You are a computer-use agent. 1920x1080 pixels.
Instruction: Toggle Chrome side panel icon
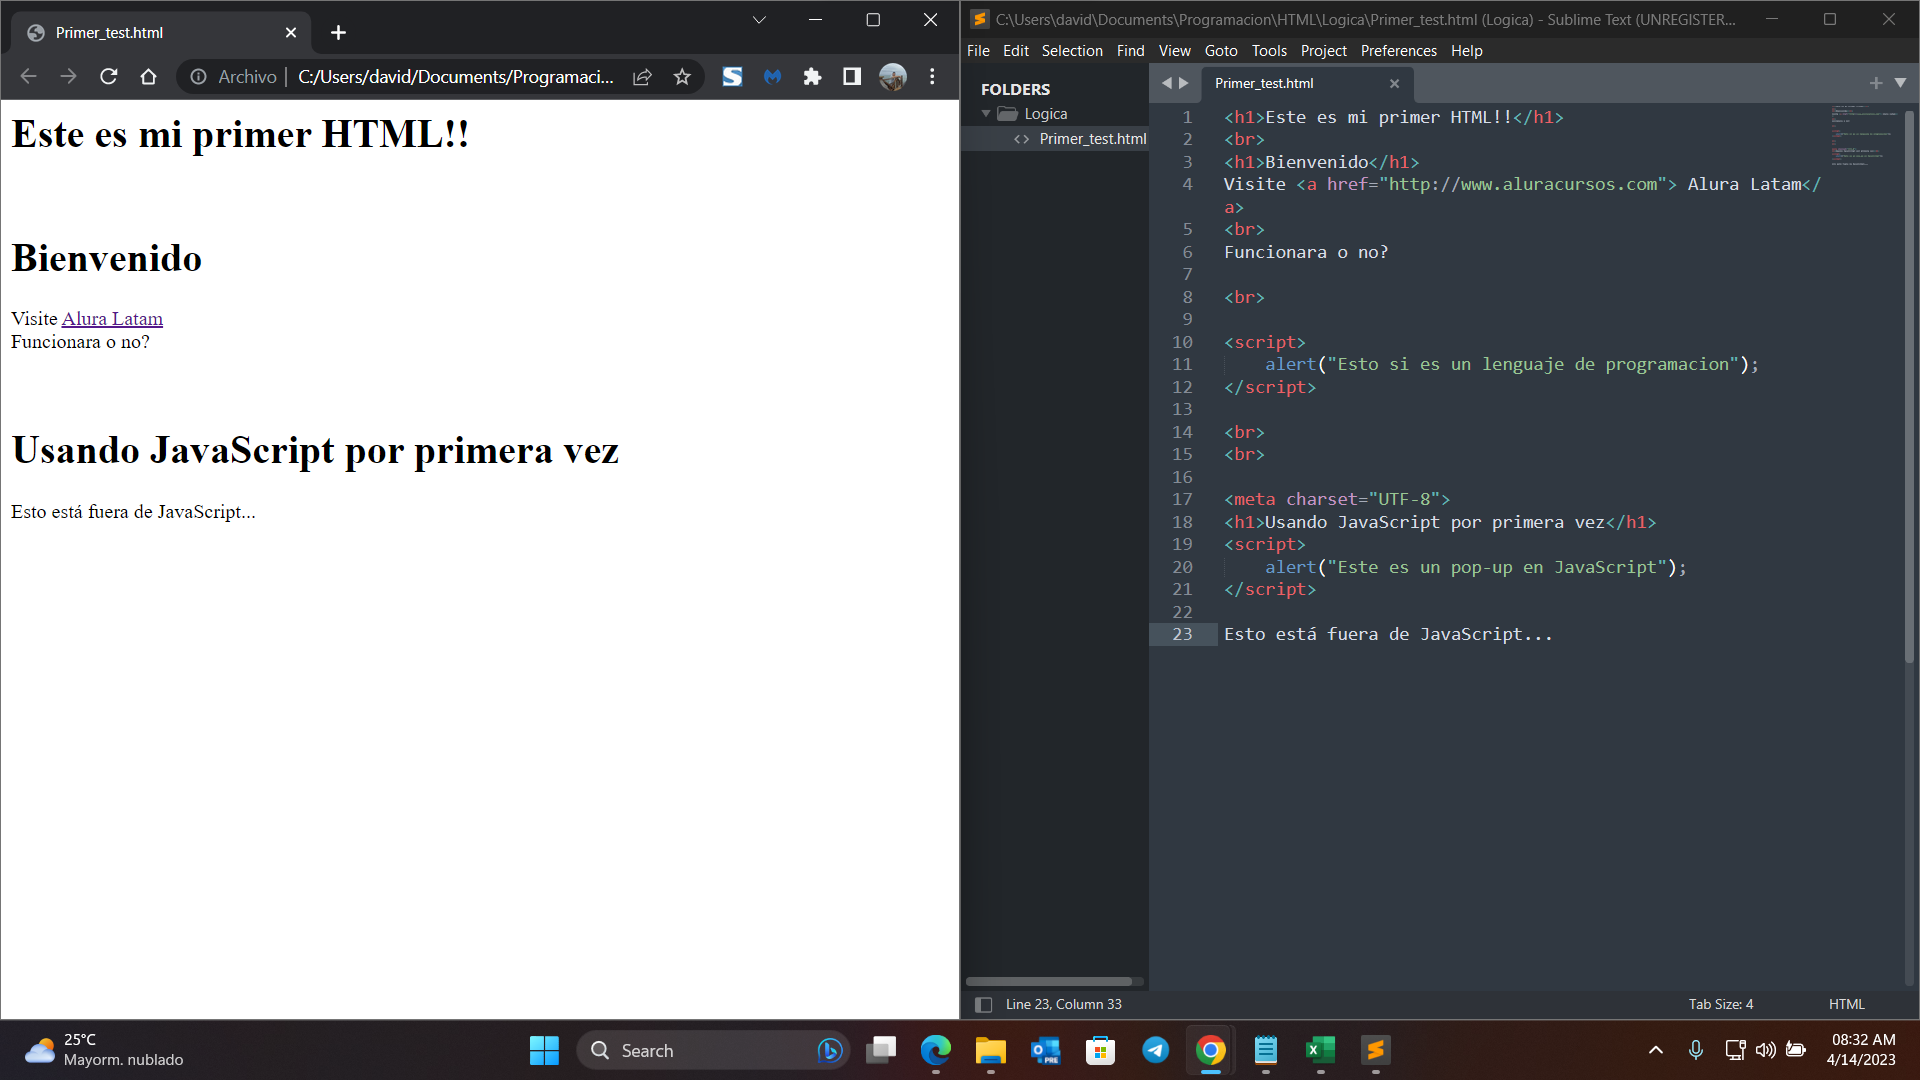(852, 77)
